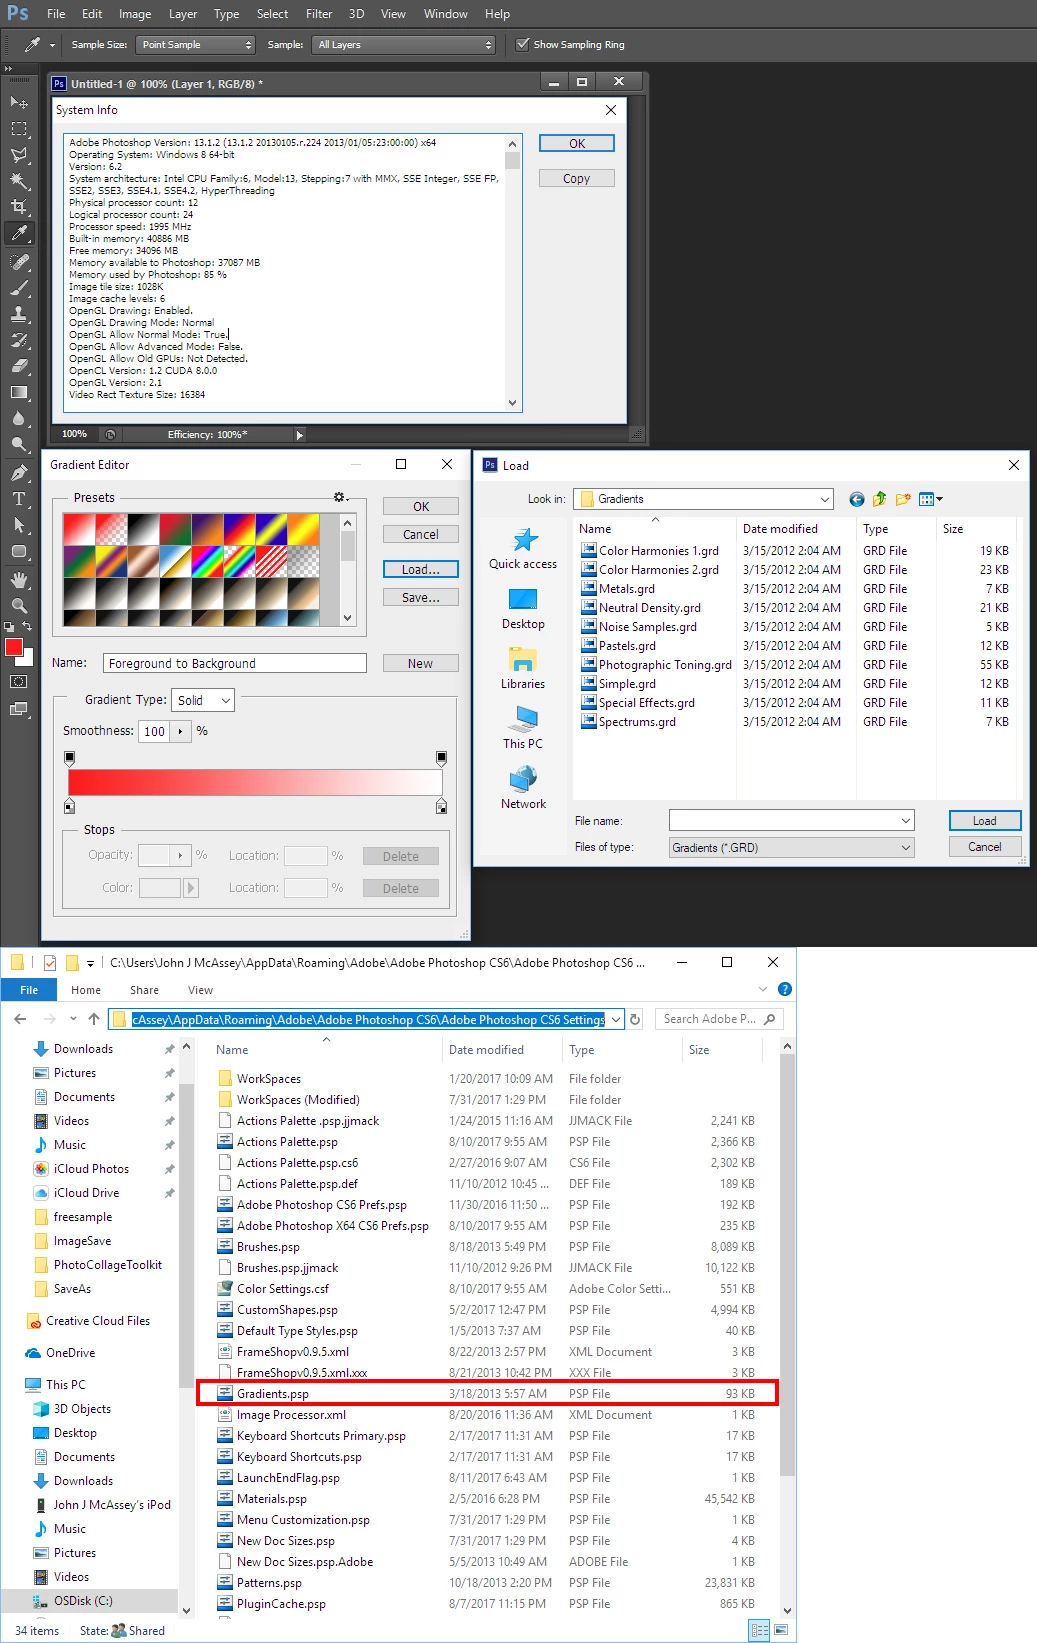The height and width of the screenshot is (1643, 1037).
Task: Open the Sample All Layers dropdown
Action: coord(404,44)
